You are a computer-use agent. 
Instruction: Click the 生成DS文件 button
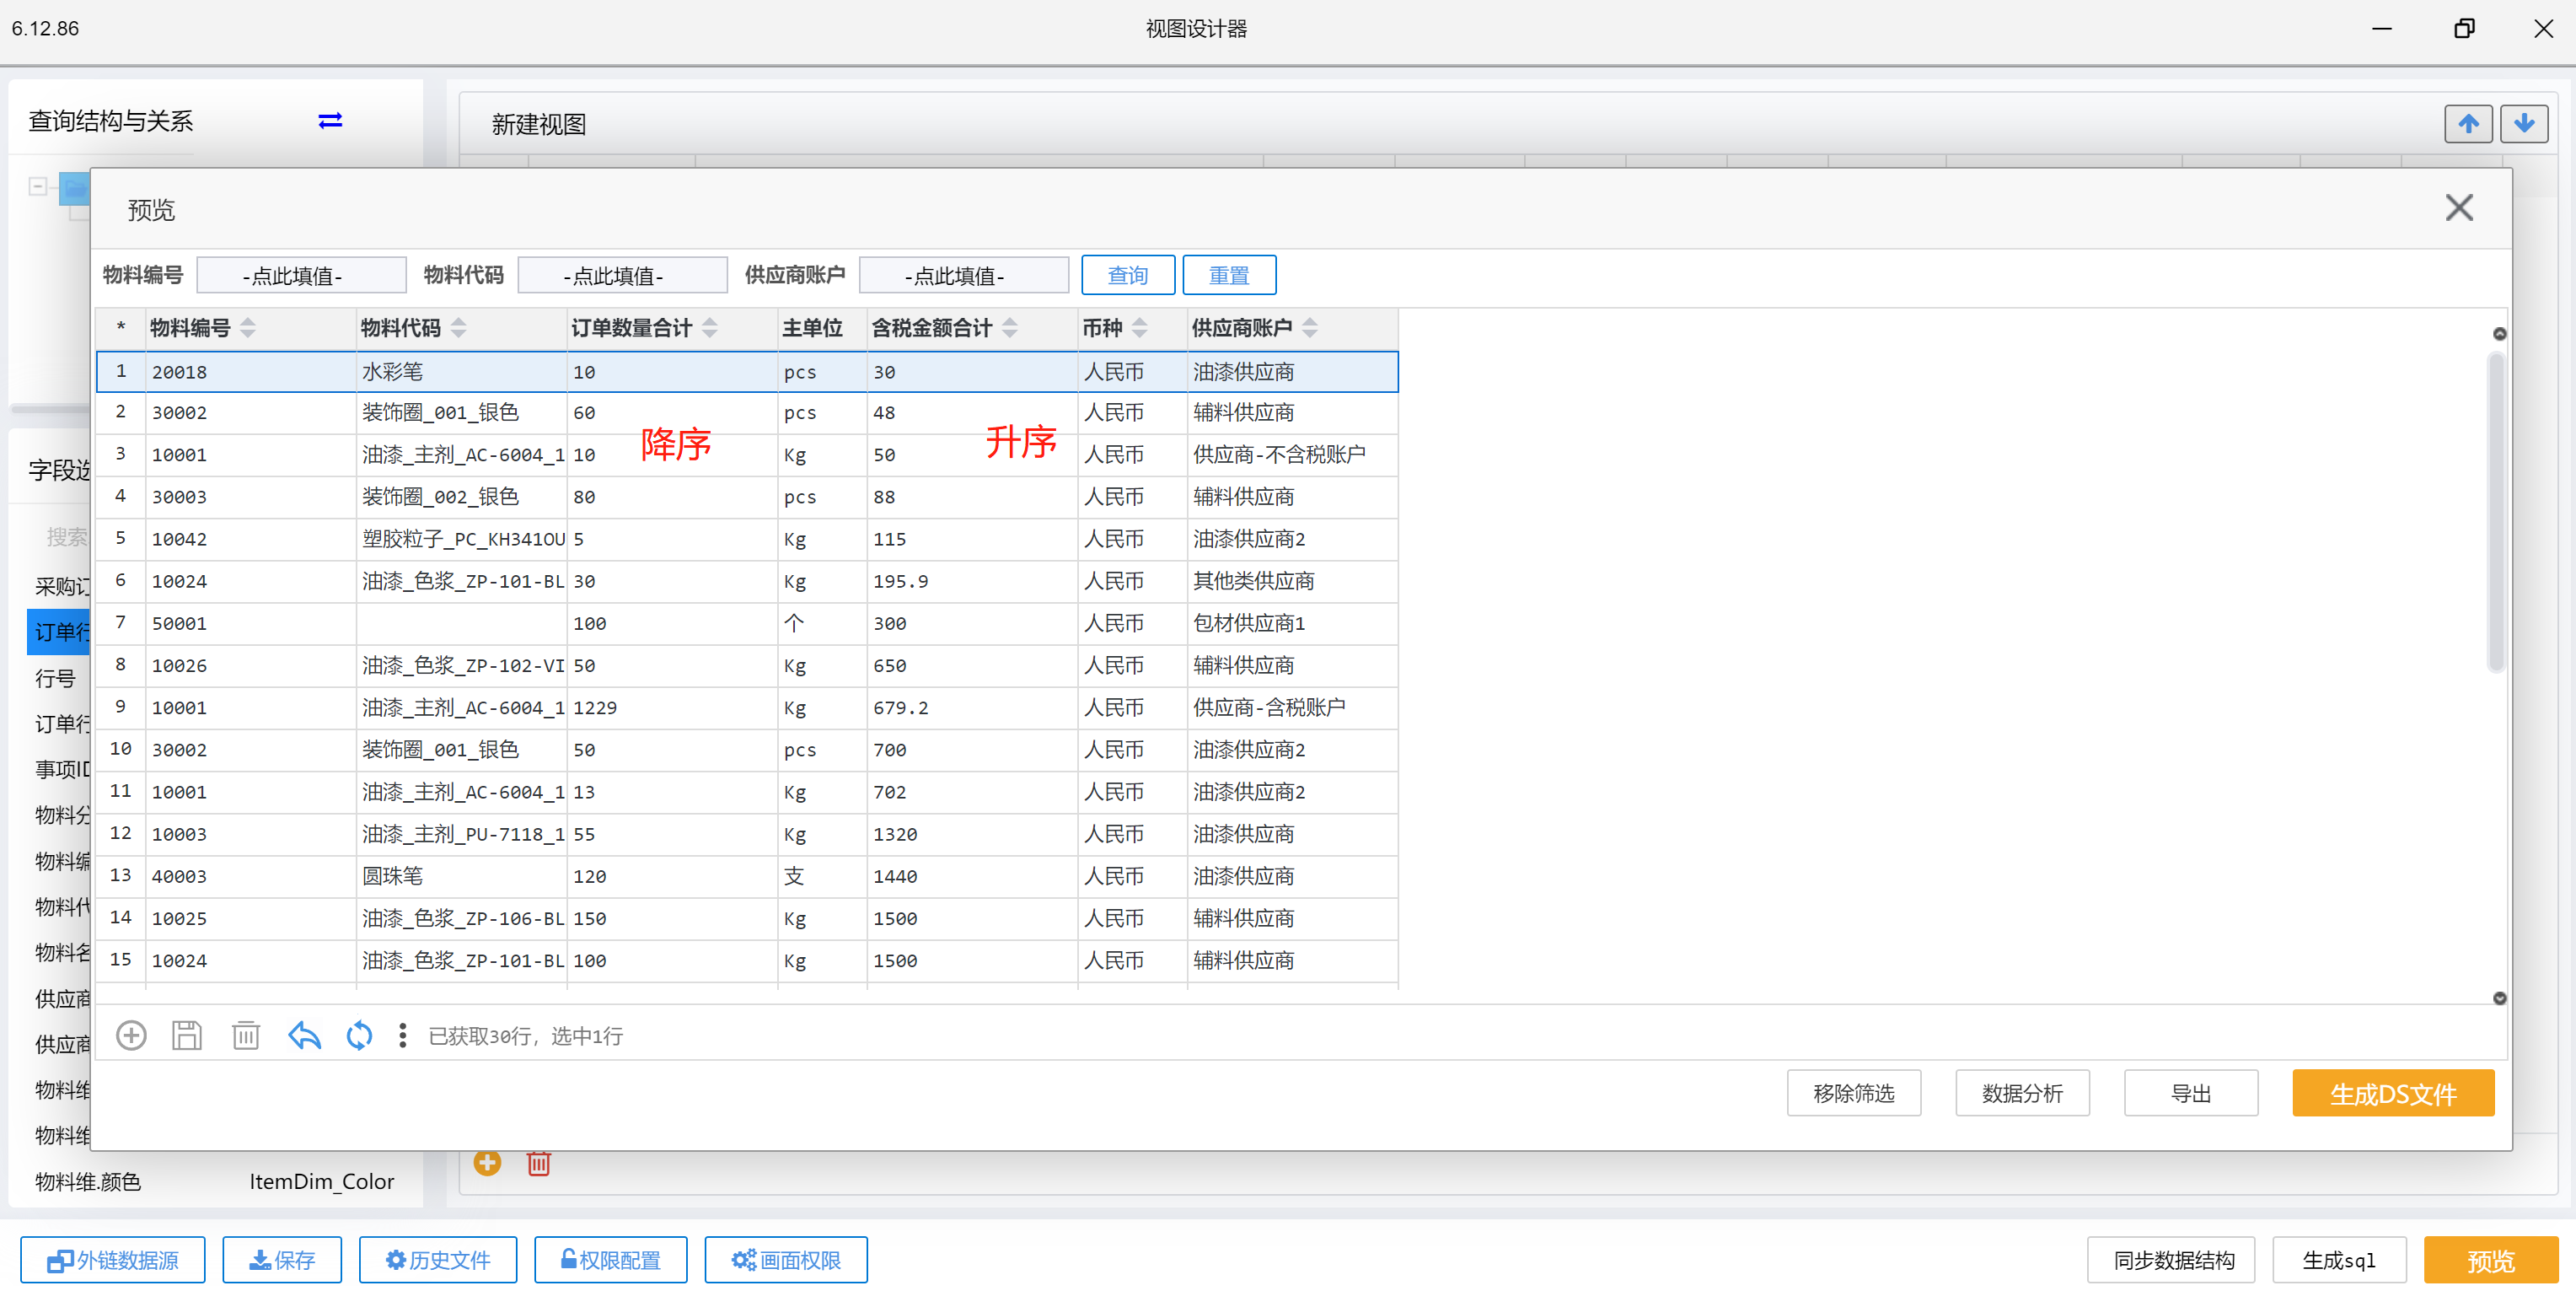coord(2393,1093)
